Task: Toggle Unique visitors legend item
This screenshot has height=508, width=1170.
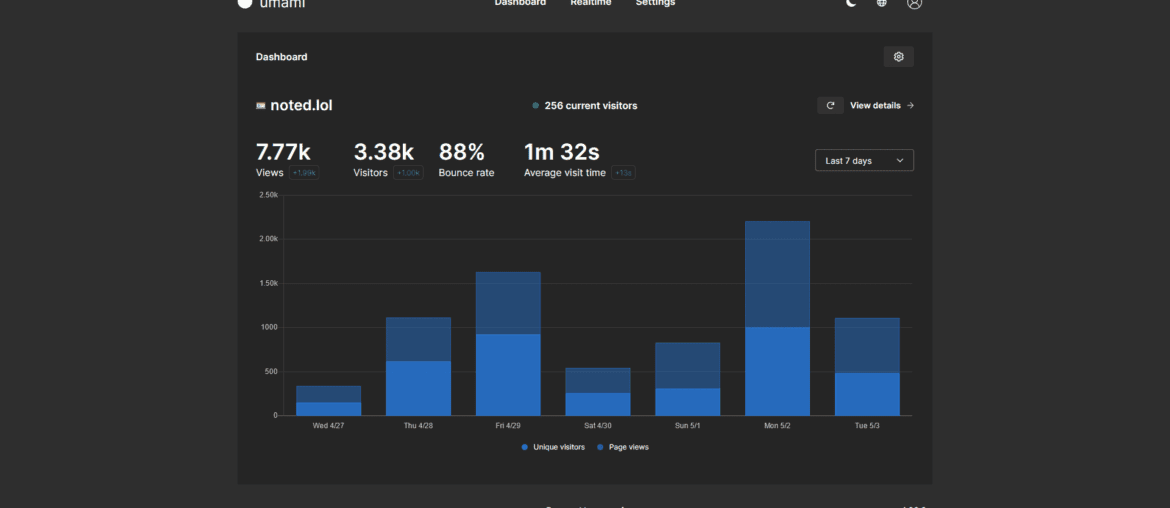Action: pos(553,447)
